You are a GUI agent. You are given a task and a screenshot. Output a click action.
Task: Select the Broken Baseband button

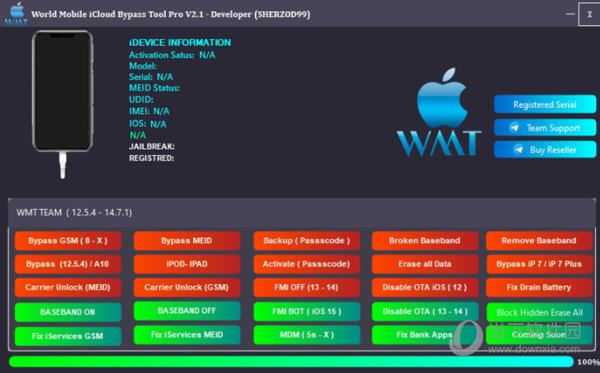click(425, 241)
